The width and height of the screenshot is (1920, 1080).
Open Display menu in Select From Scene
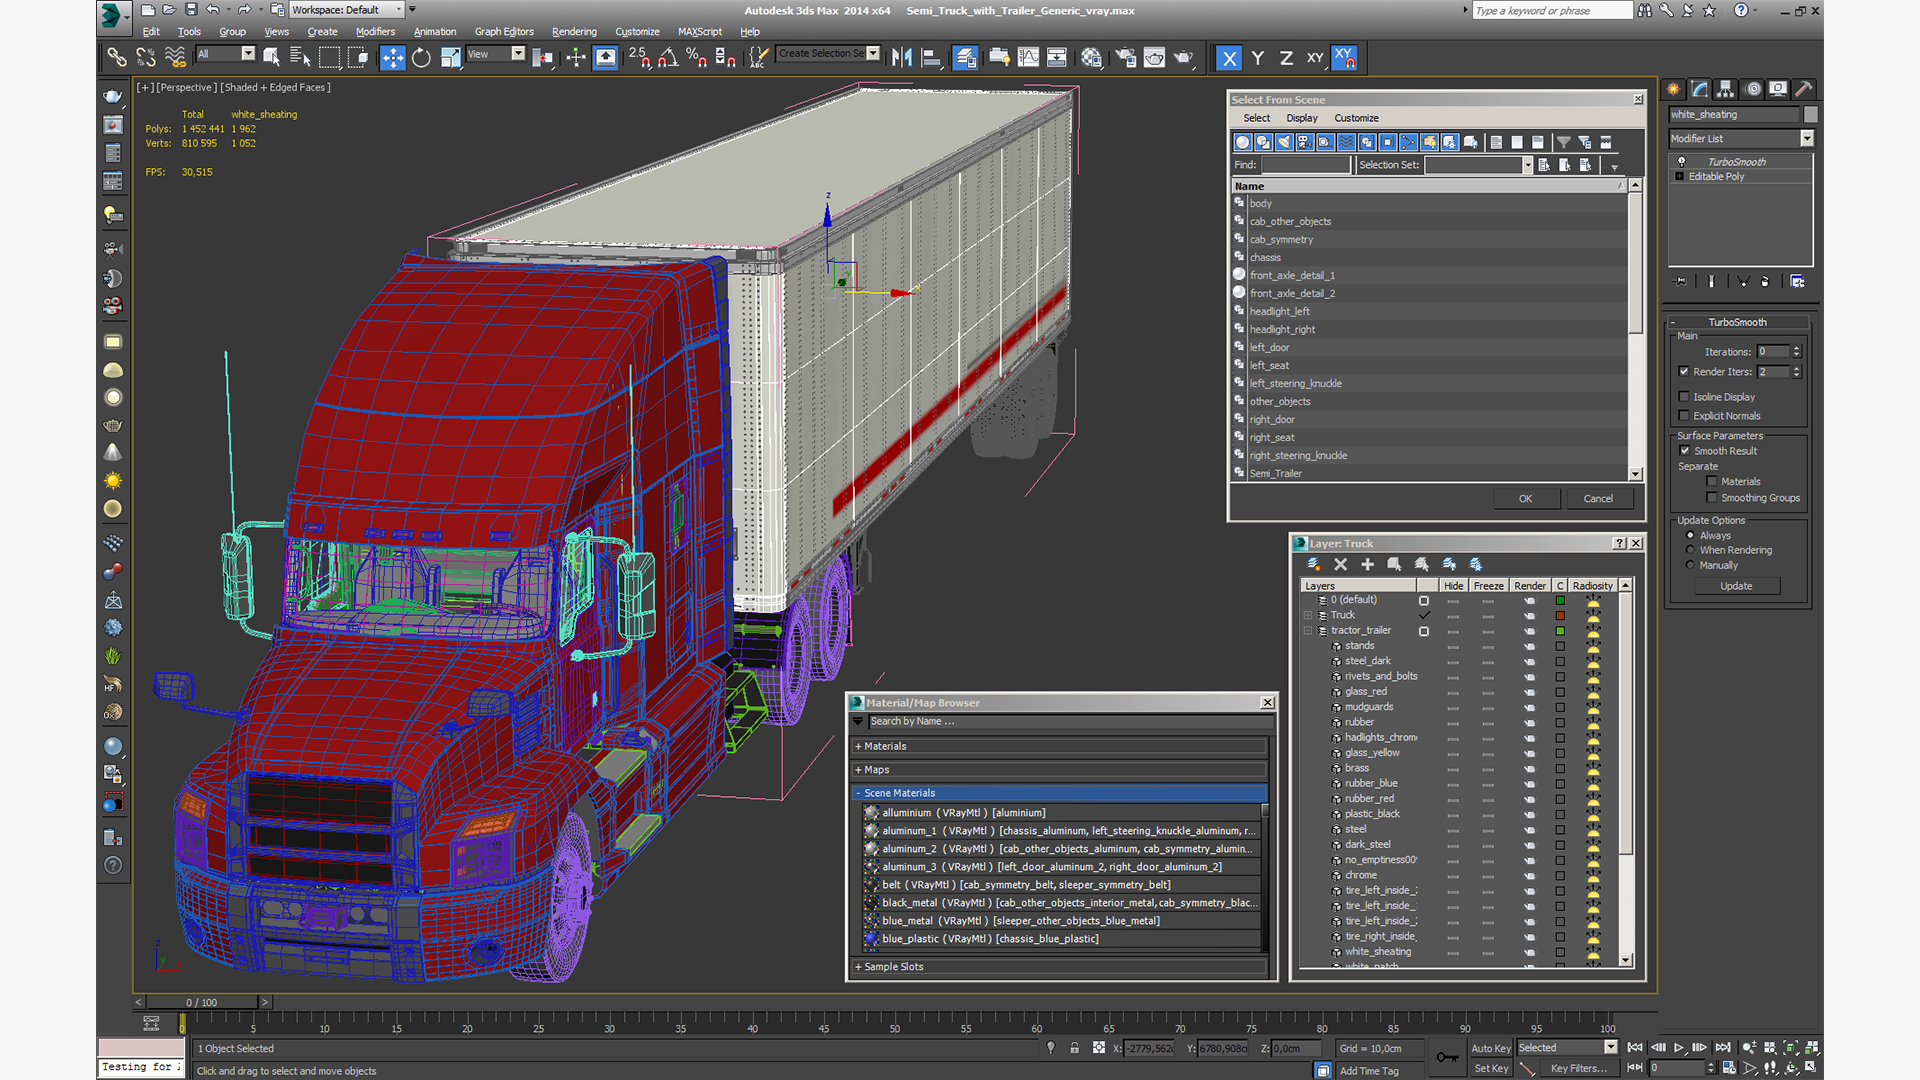pos(1302,118)
